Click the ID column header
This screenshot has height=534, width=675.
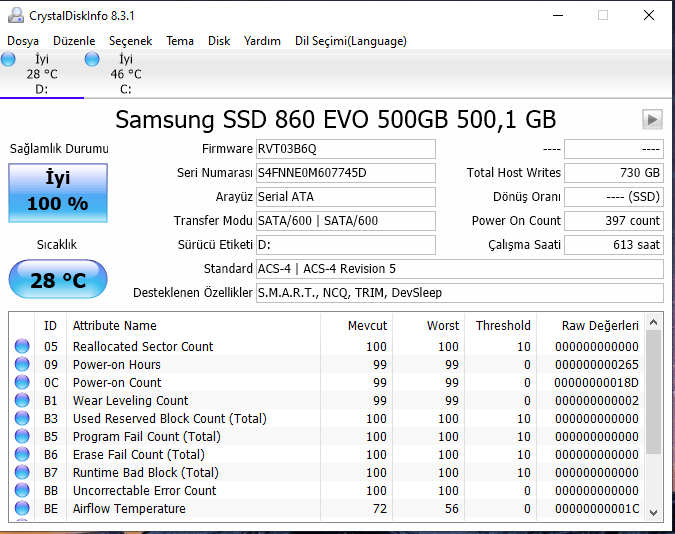[50, 326]
